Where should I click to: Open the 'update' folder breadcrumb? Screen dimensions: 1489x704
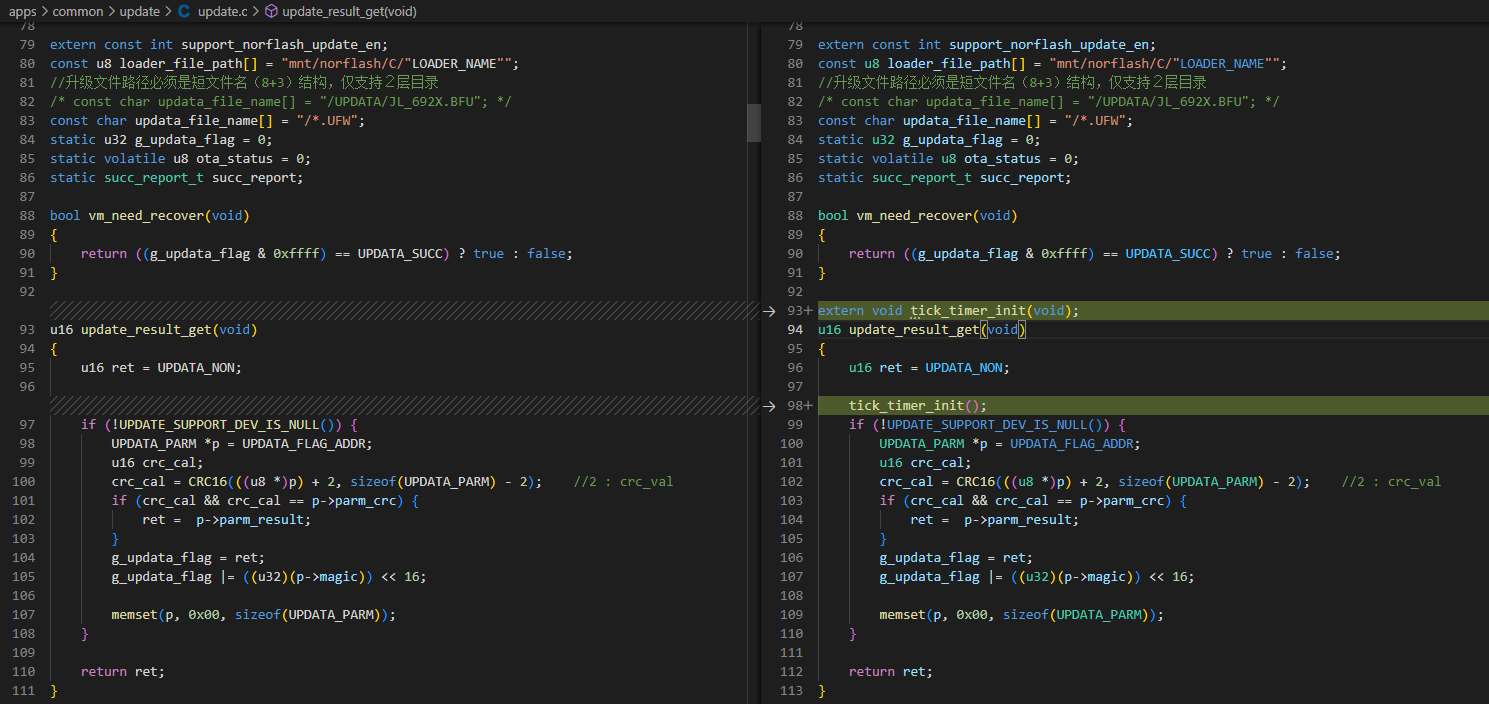(x=139, y=12)
